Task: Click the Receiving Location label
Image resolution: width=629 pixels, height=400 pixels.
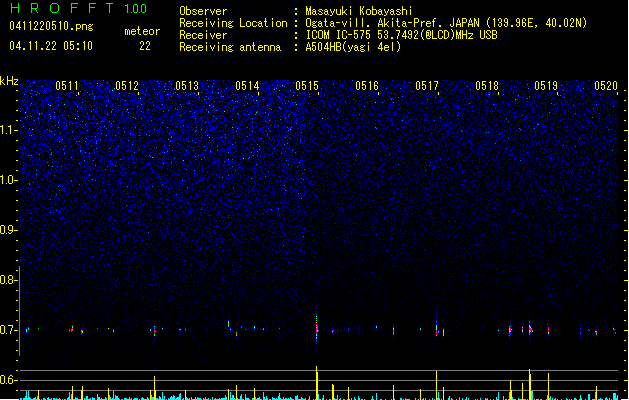Action: pos(233,23)
